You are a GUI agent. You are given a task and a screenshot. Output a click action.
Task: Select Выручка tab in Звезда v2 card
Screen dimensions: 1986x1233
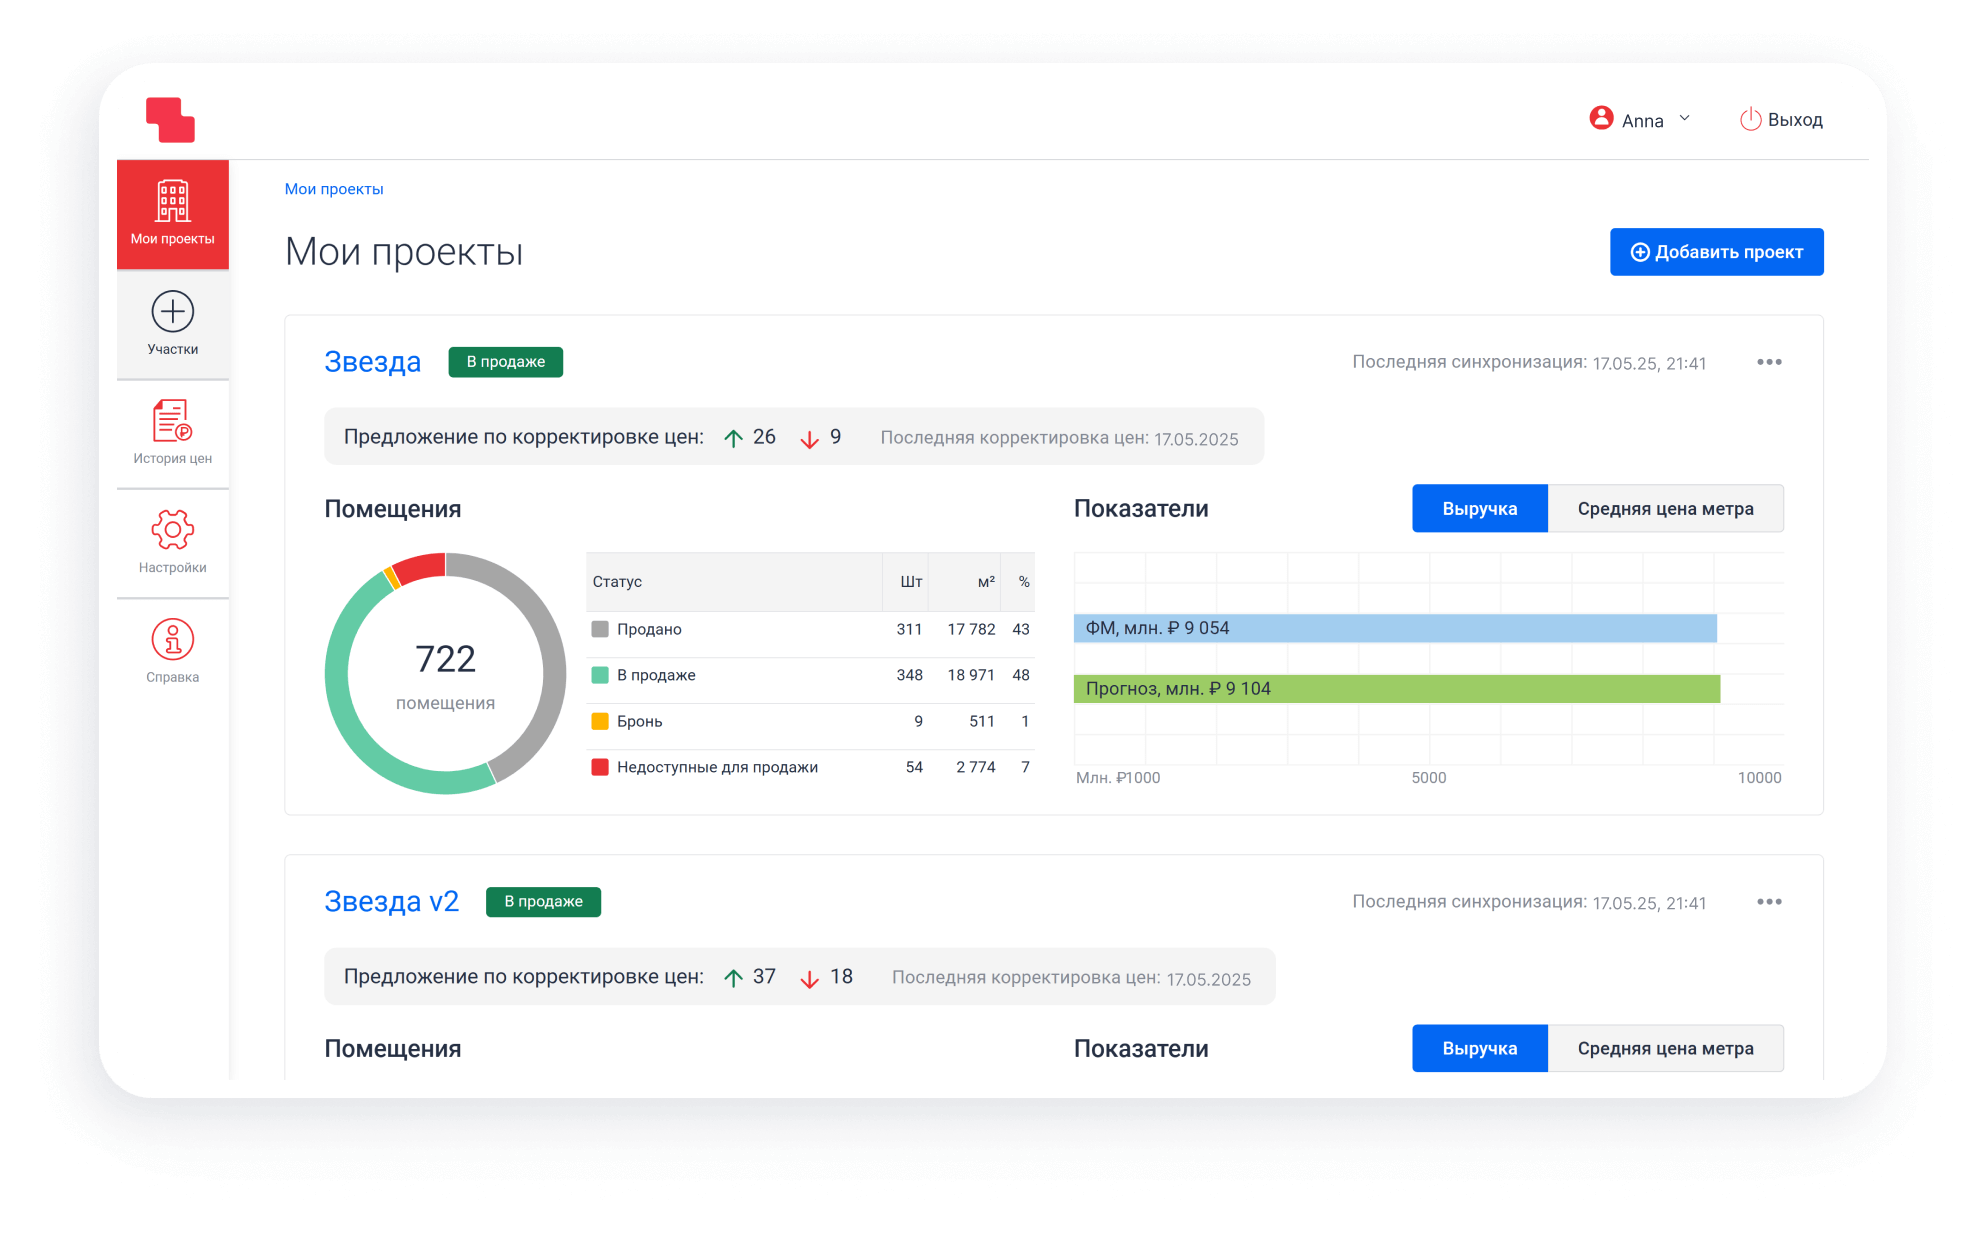point(1479,1049)
